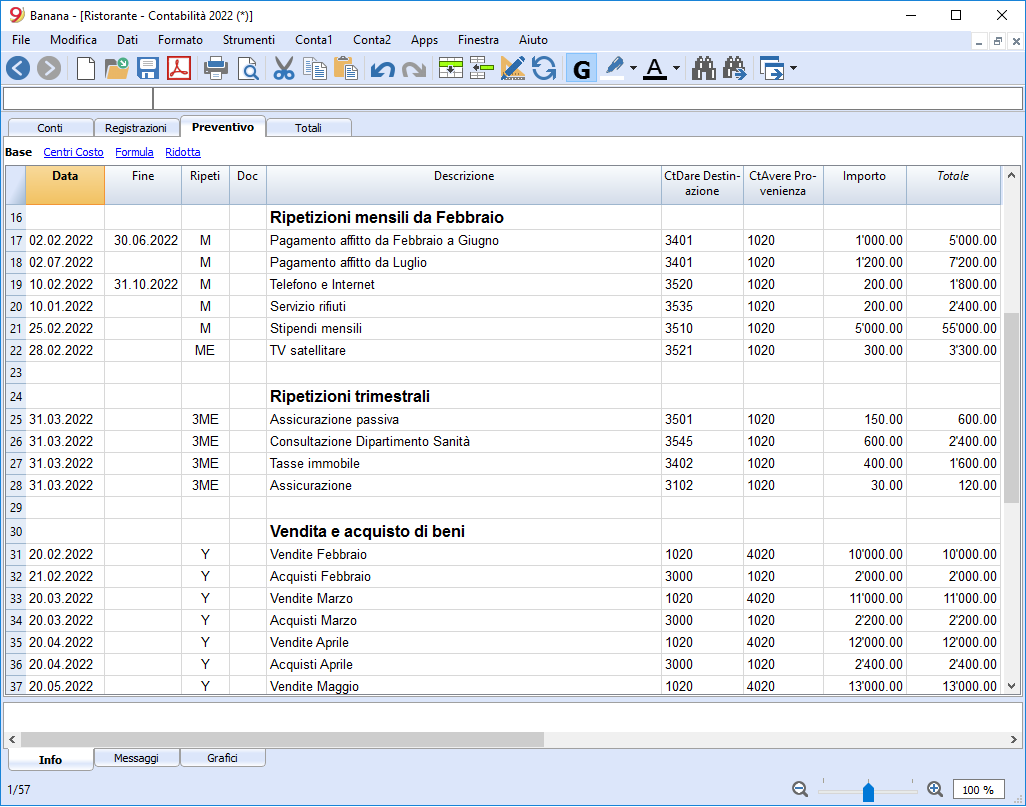Click the export window icon

pyautogui.click(x=772, y=68)
